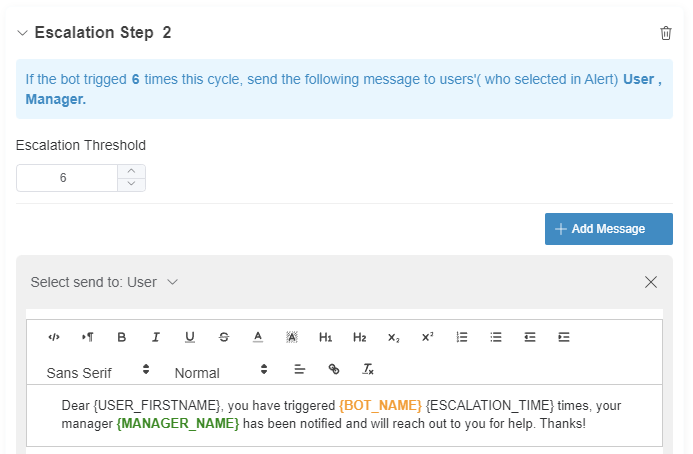Open the Sans Serif font dropdown

click(97, 371)
